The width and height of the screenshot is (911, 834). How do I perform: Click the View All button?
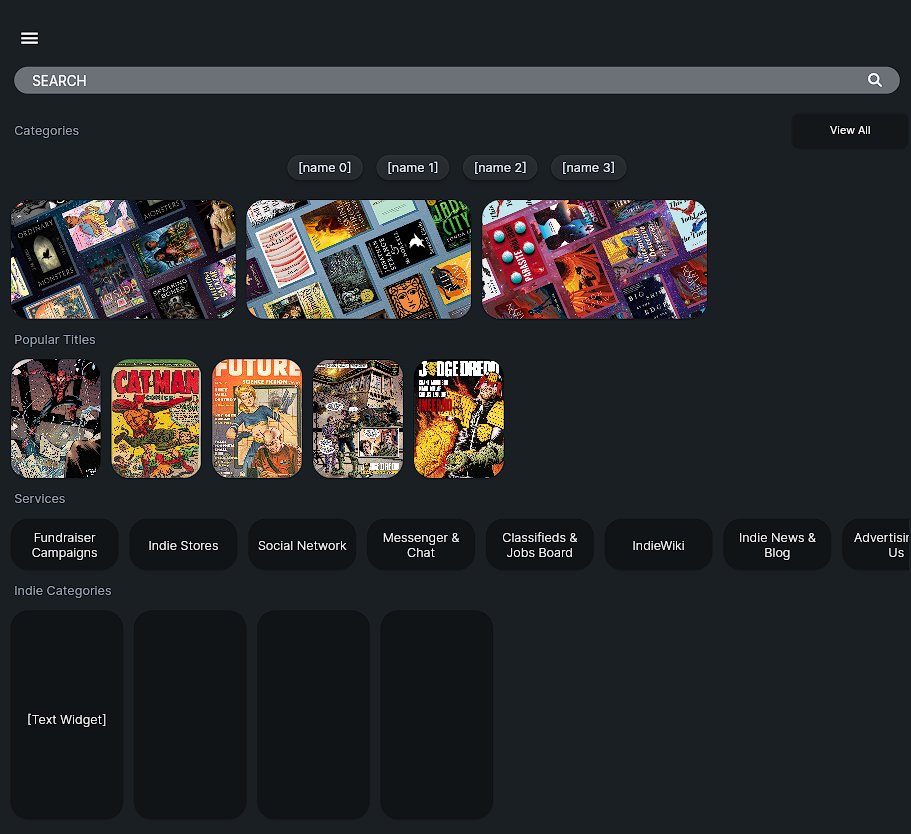(849, 130)
